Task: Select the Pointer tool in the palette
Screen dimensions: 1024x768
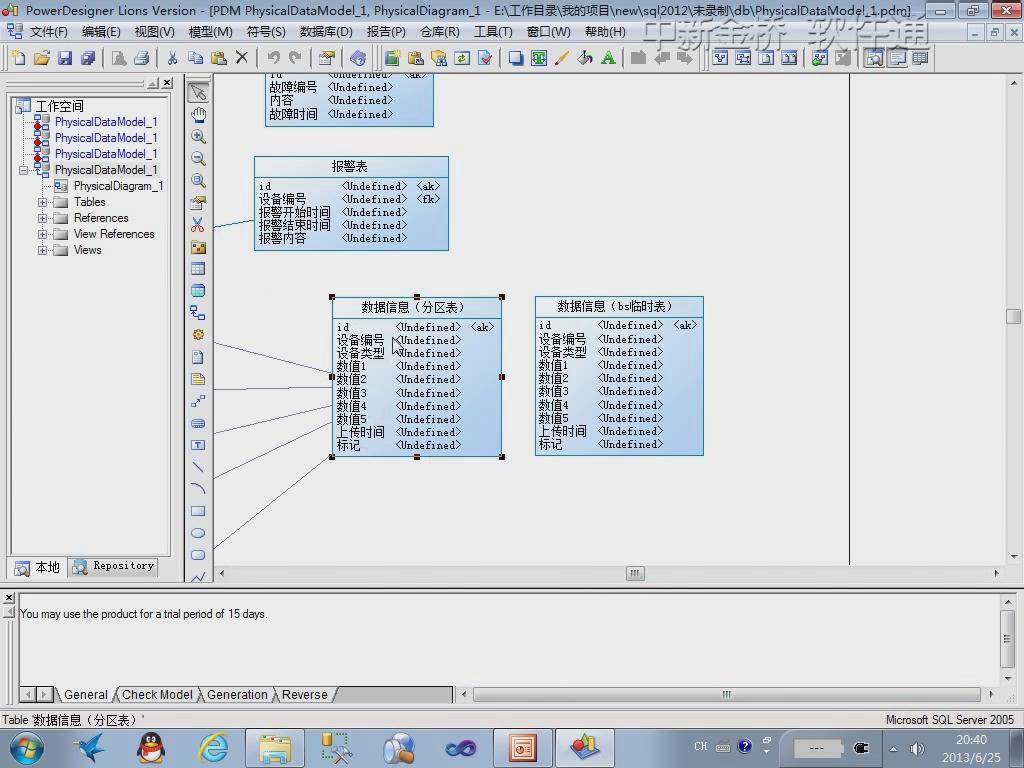Action: point(198,93)
